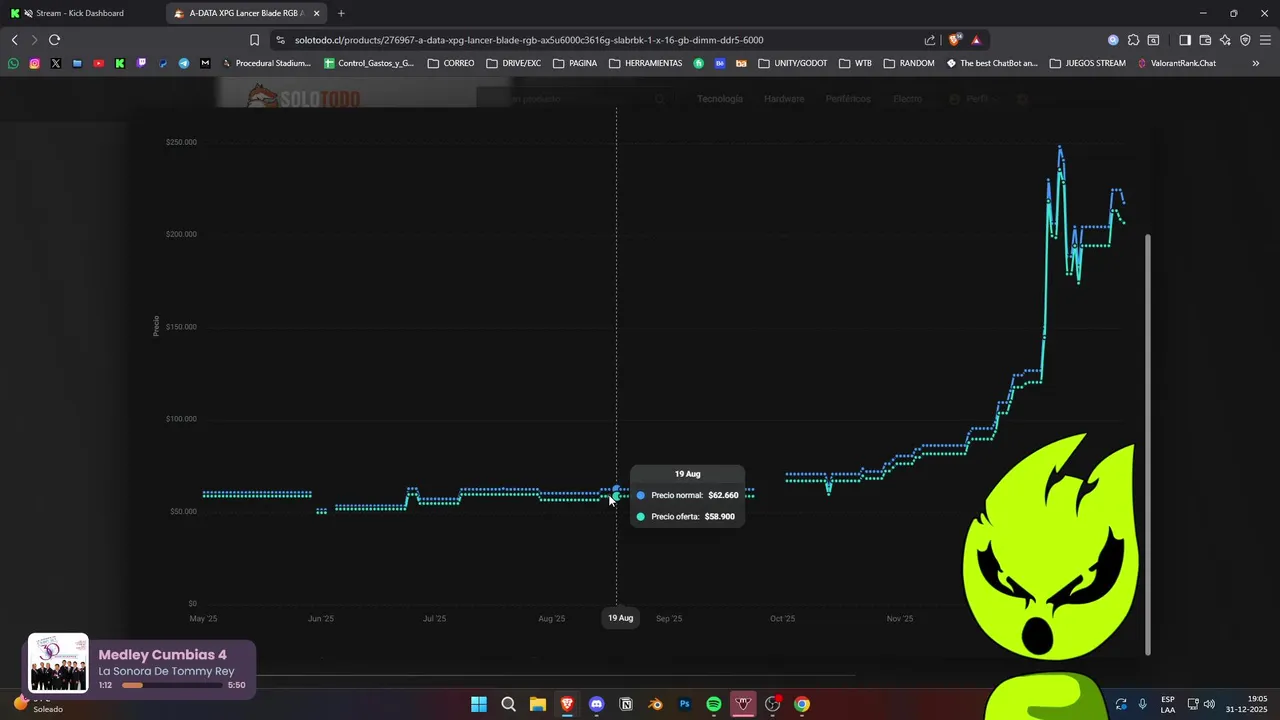Viewport: 1280px width, 720px height.
Task: Open UNITY/GODOT bookmarks folder
Action: [793, 63]
